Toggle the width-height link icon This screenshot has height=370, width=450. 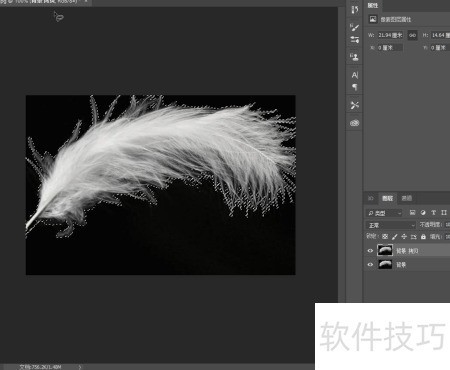coord(412,35)
